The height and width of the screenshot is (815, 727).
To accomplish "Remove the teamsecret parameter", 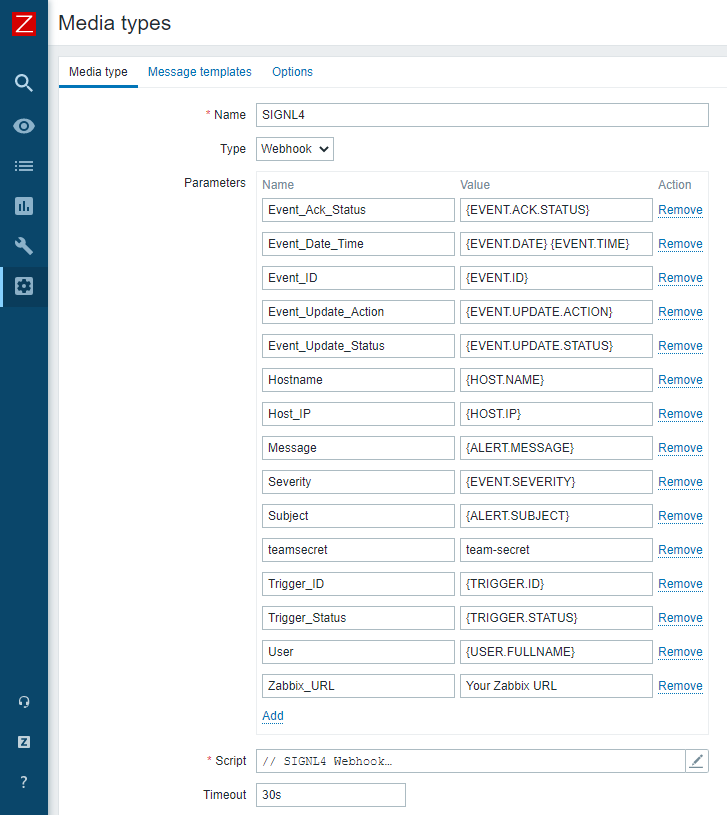I will 680,550.
